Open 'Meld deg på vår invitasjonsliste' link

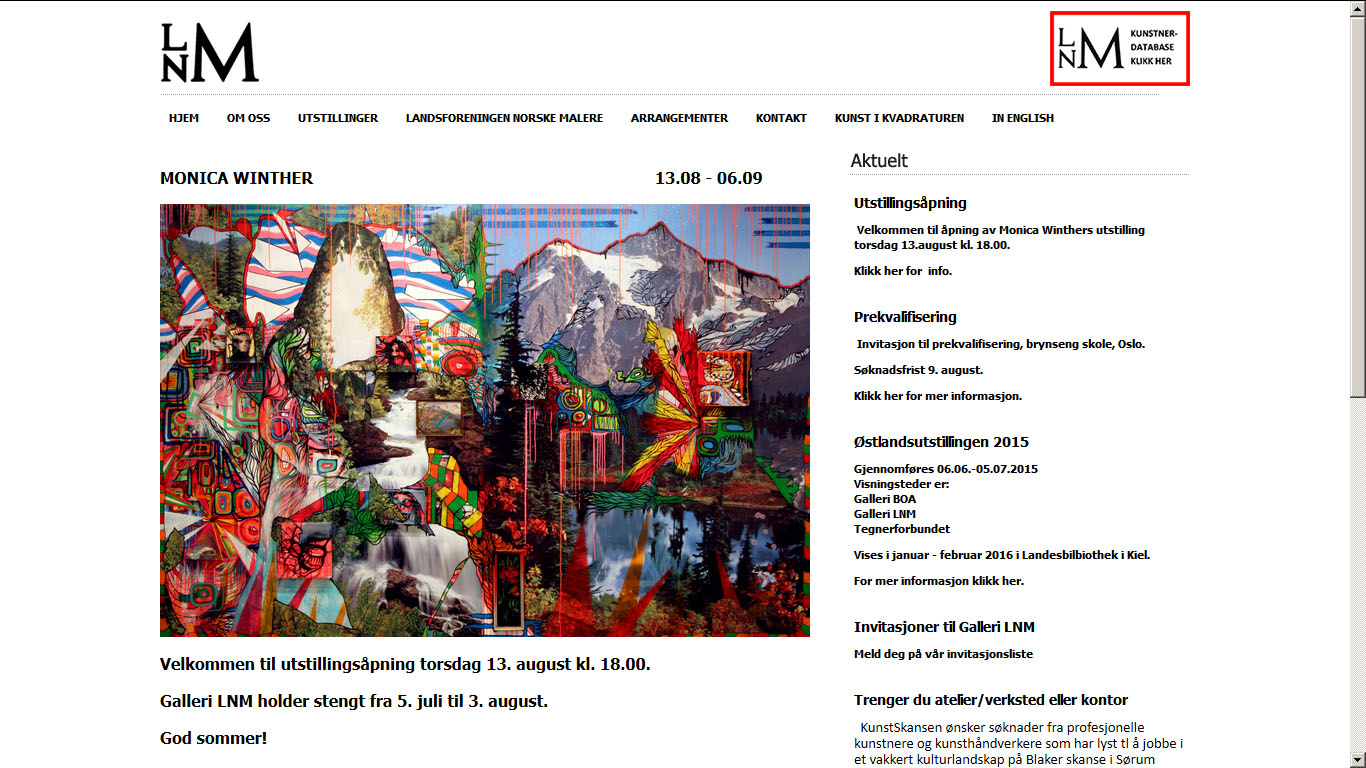943,654
